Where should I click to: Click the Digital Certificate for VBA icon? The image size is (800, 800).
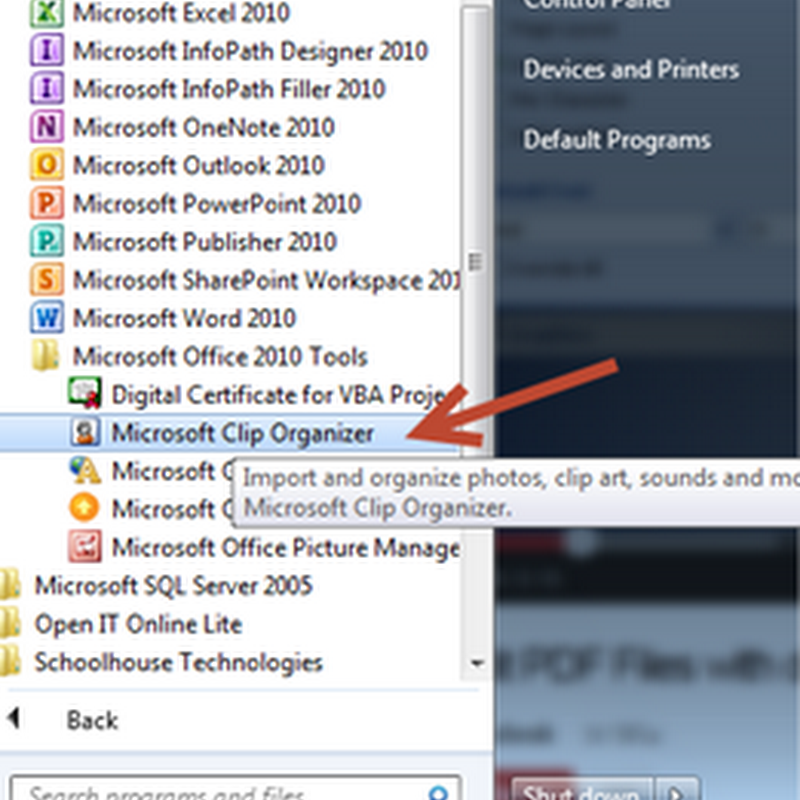85,393
